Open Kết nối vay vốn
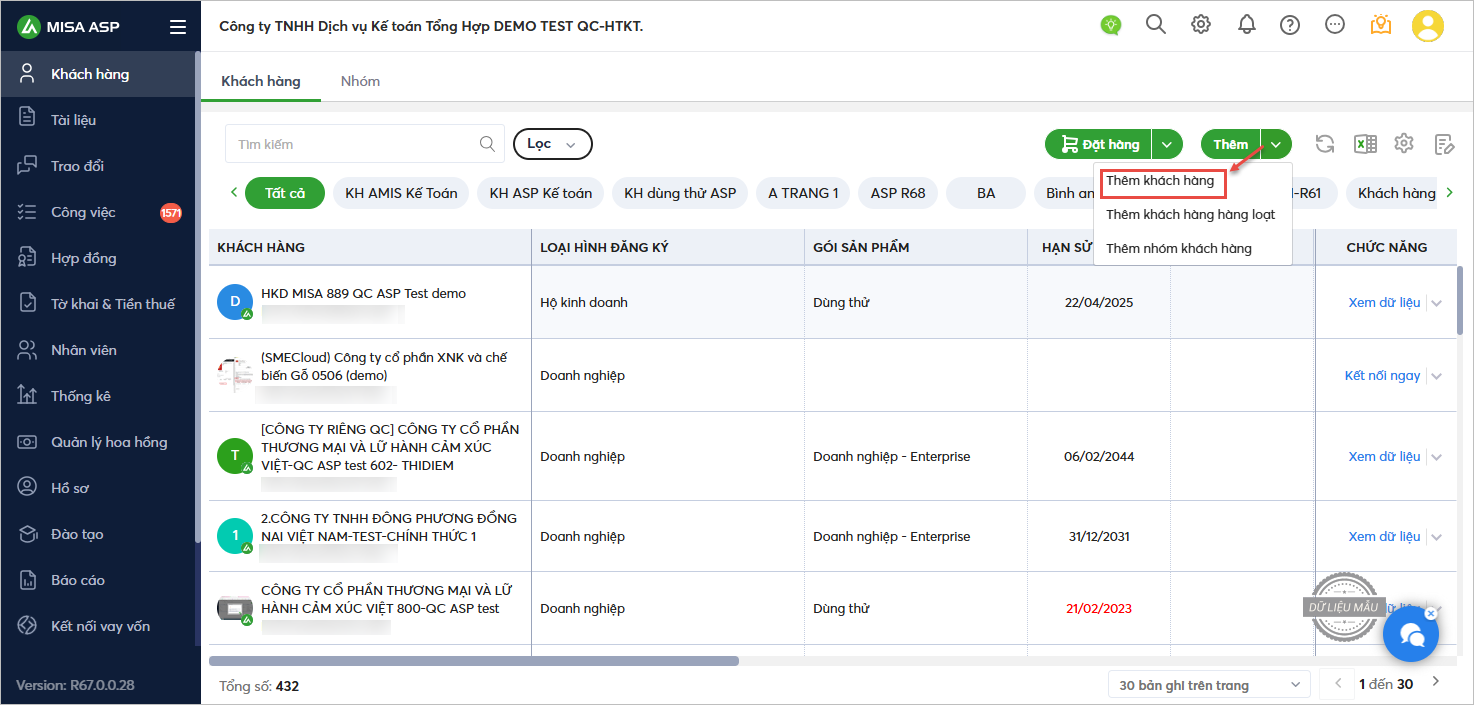The height and width of the screenshot is (705, 1474). [100, 626]
